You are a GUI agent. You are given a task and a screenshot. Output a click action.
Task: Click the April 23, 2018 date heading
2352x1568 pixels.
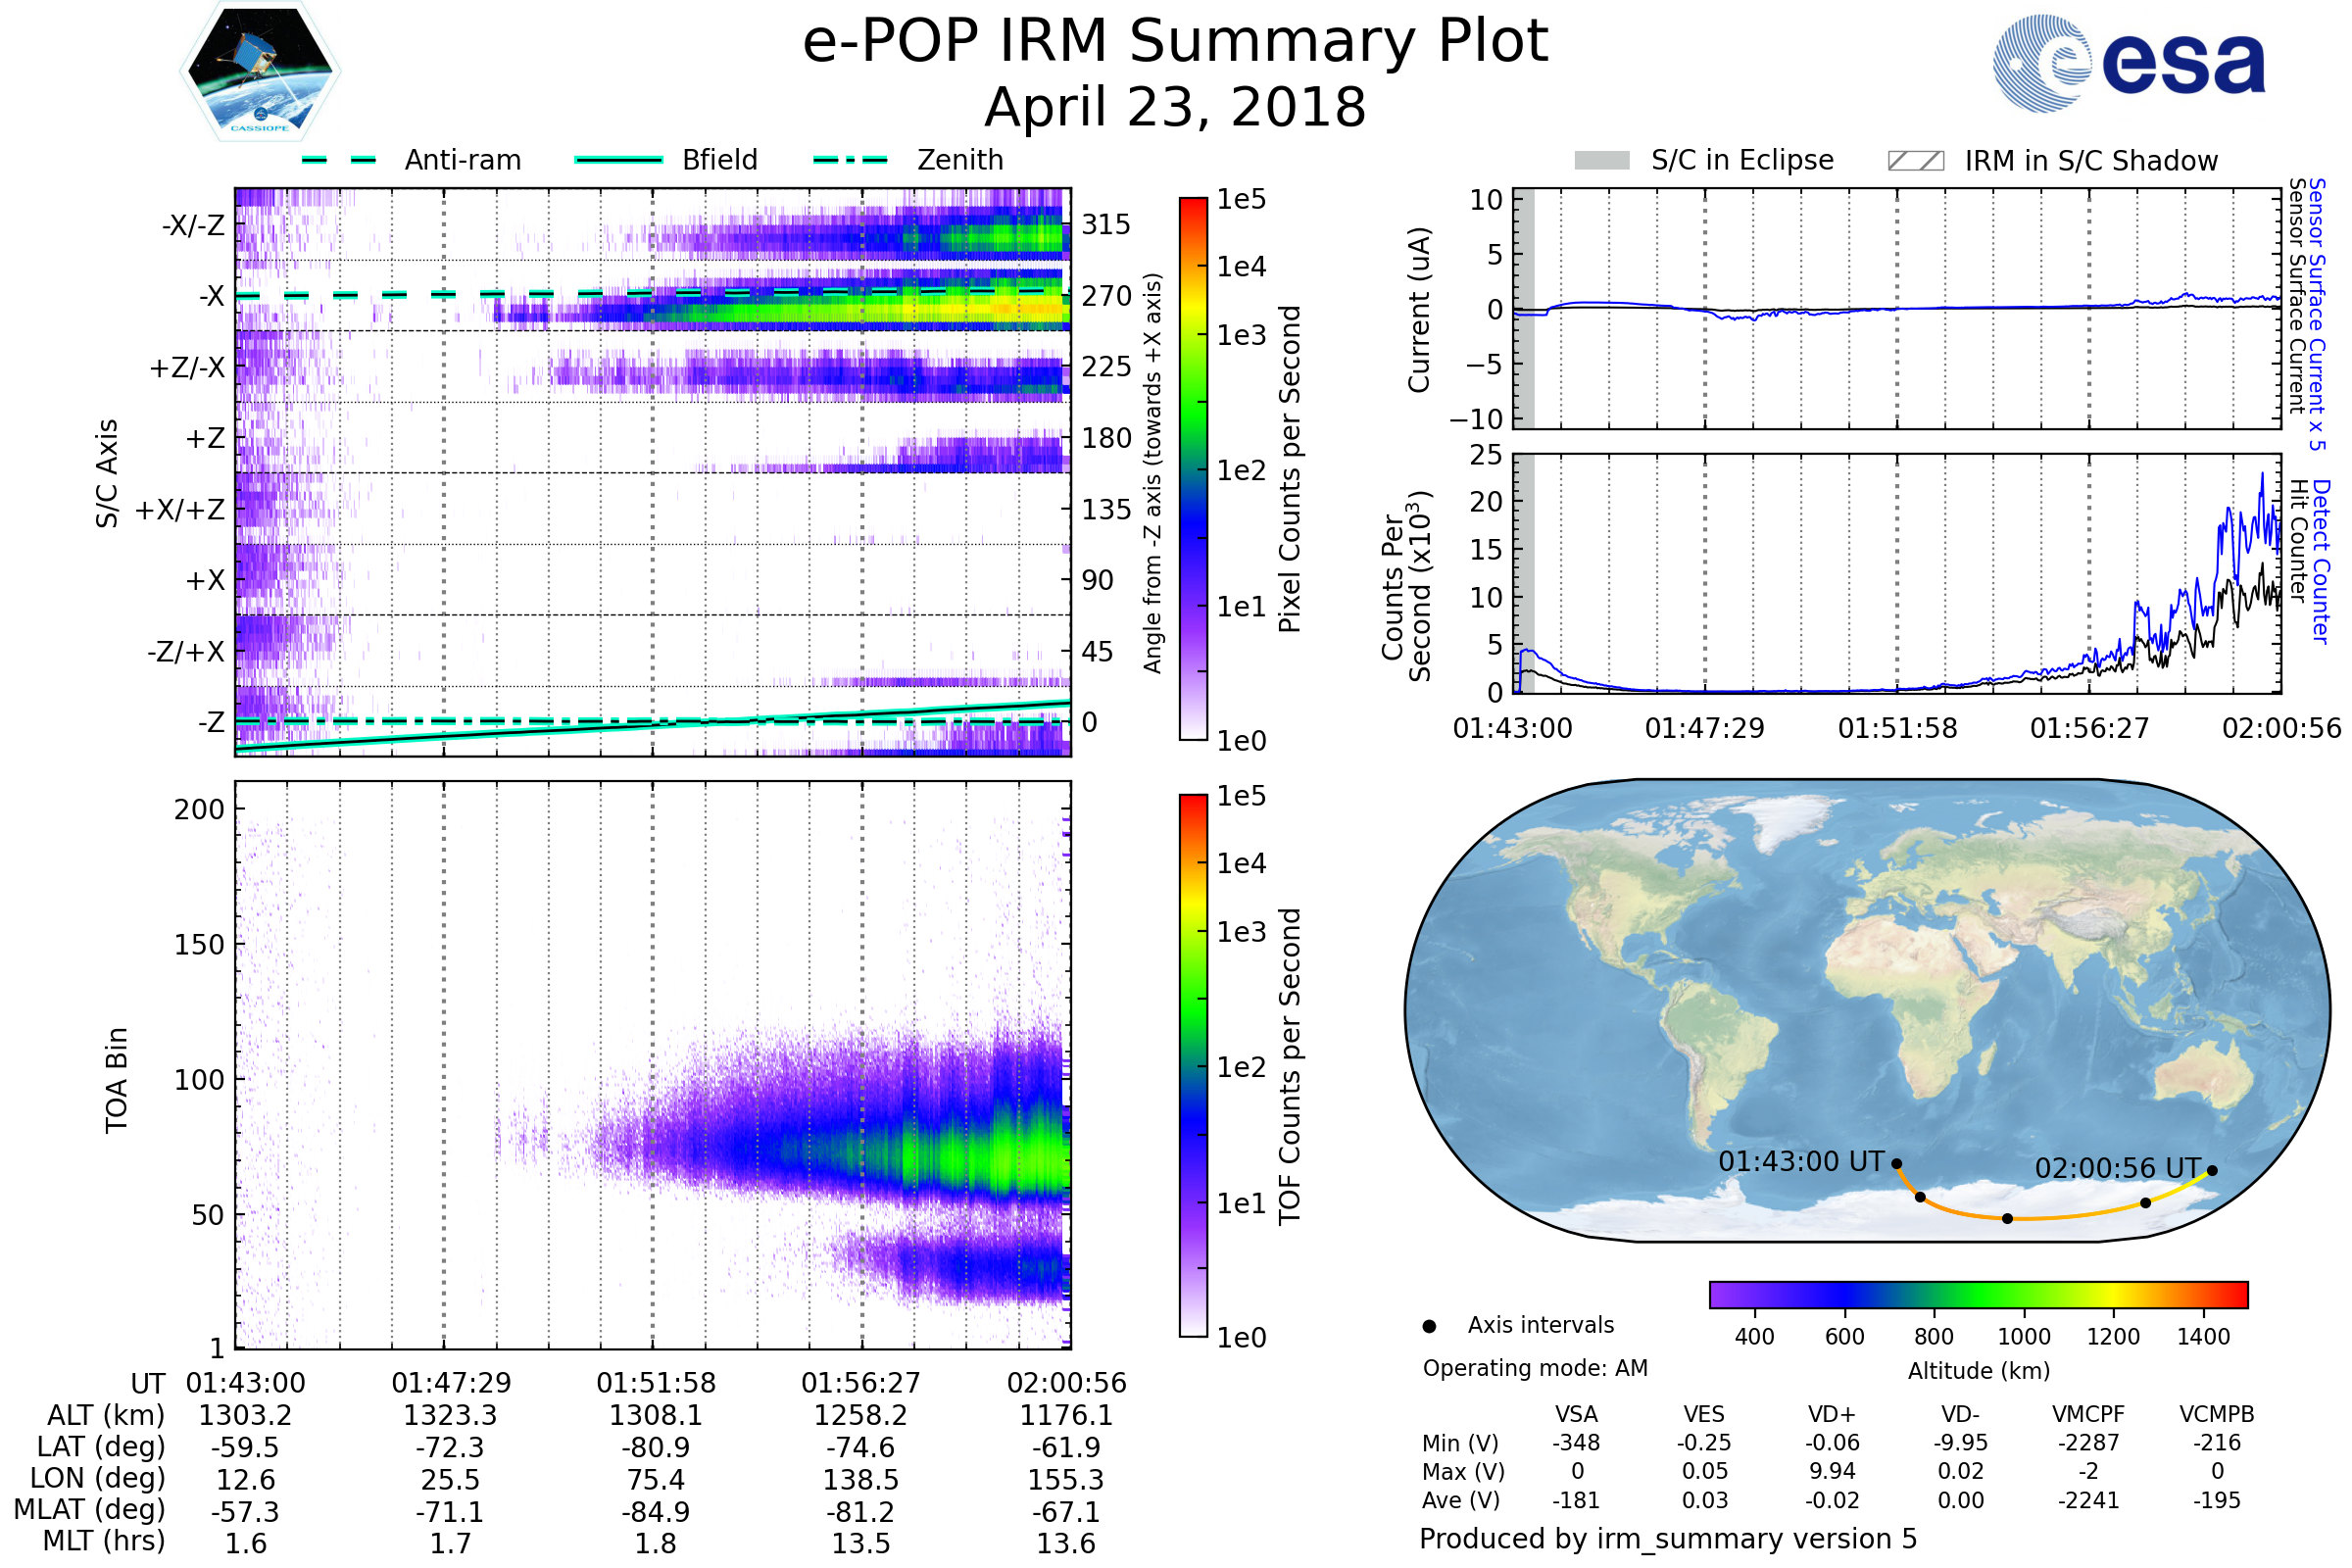tap(1175, 108)
